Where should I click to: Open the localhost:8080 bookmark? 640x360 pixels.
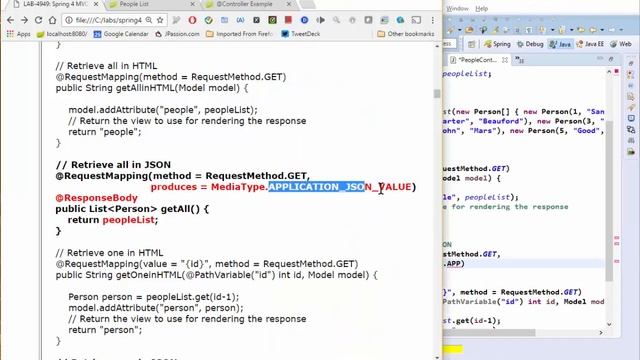click(62, 34)
